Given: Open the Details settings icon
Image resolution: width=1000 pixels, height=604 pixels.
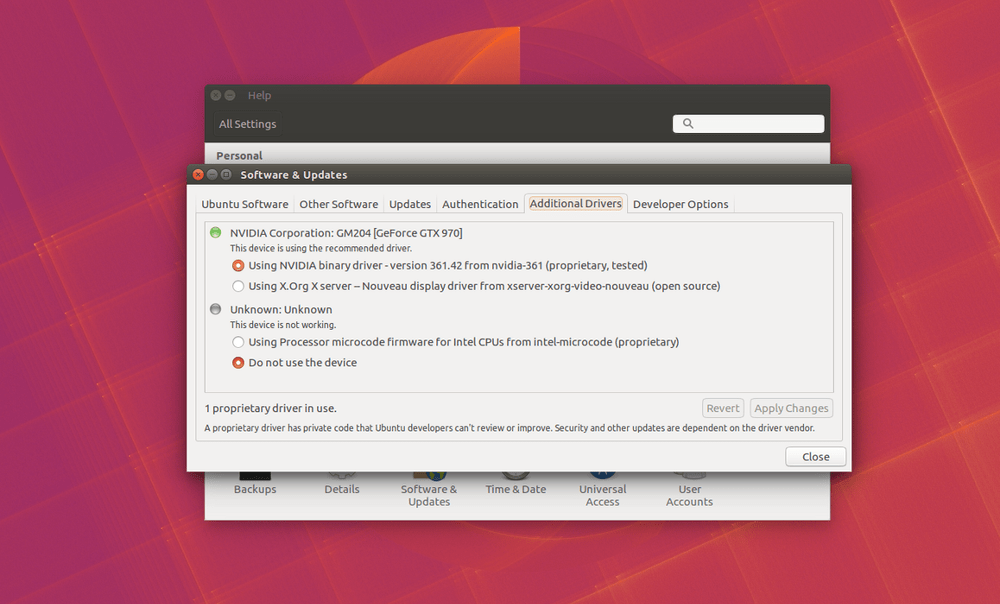Looking at the screenshot, I should (x=342, y=488).
